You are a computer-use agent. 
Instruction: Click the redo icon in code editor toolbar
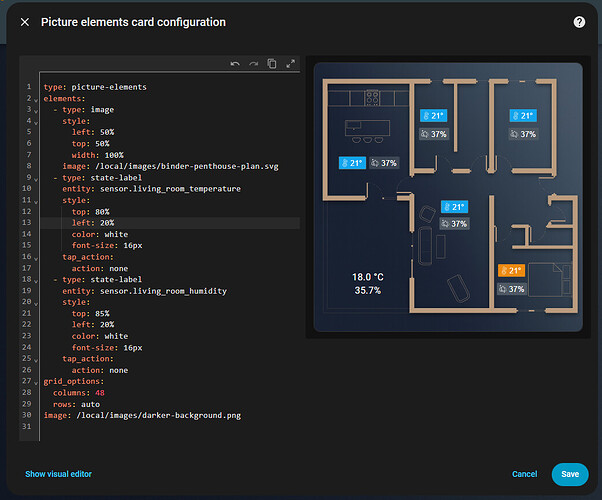point(253,64)
